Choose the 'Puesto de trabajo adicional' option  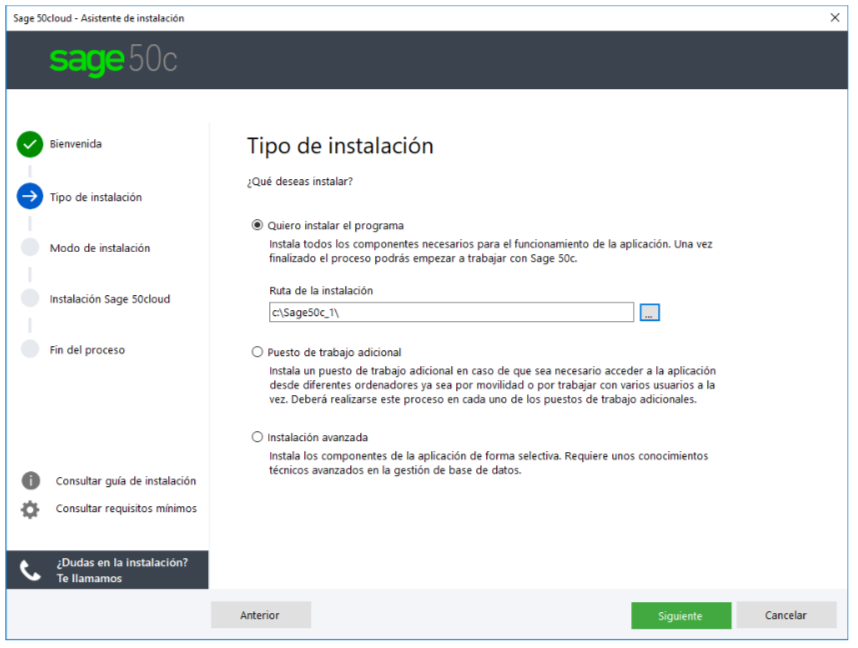click(257, 352)
